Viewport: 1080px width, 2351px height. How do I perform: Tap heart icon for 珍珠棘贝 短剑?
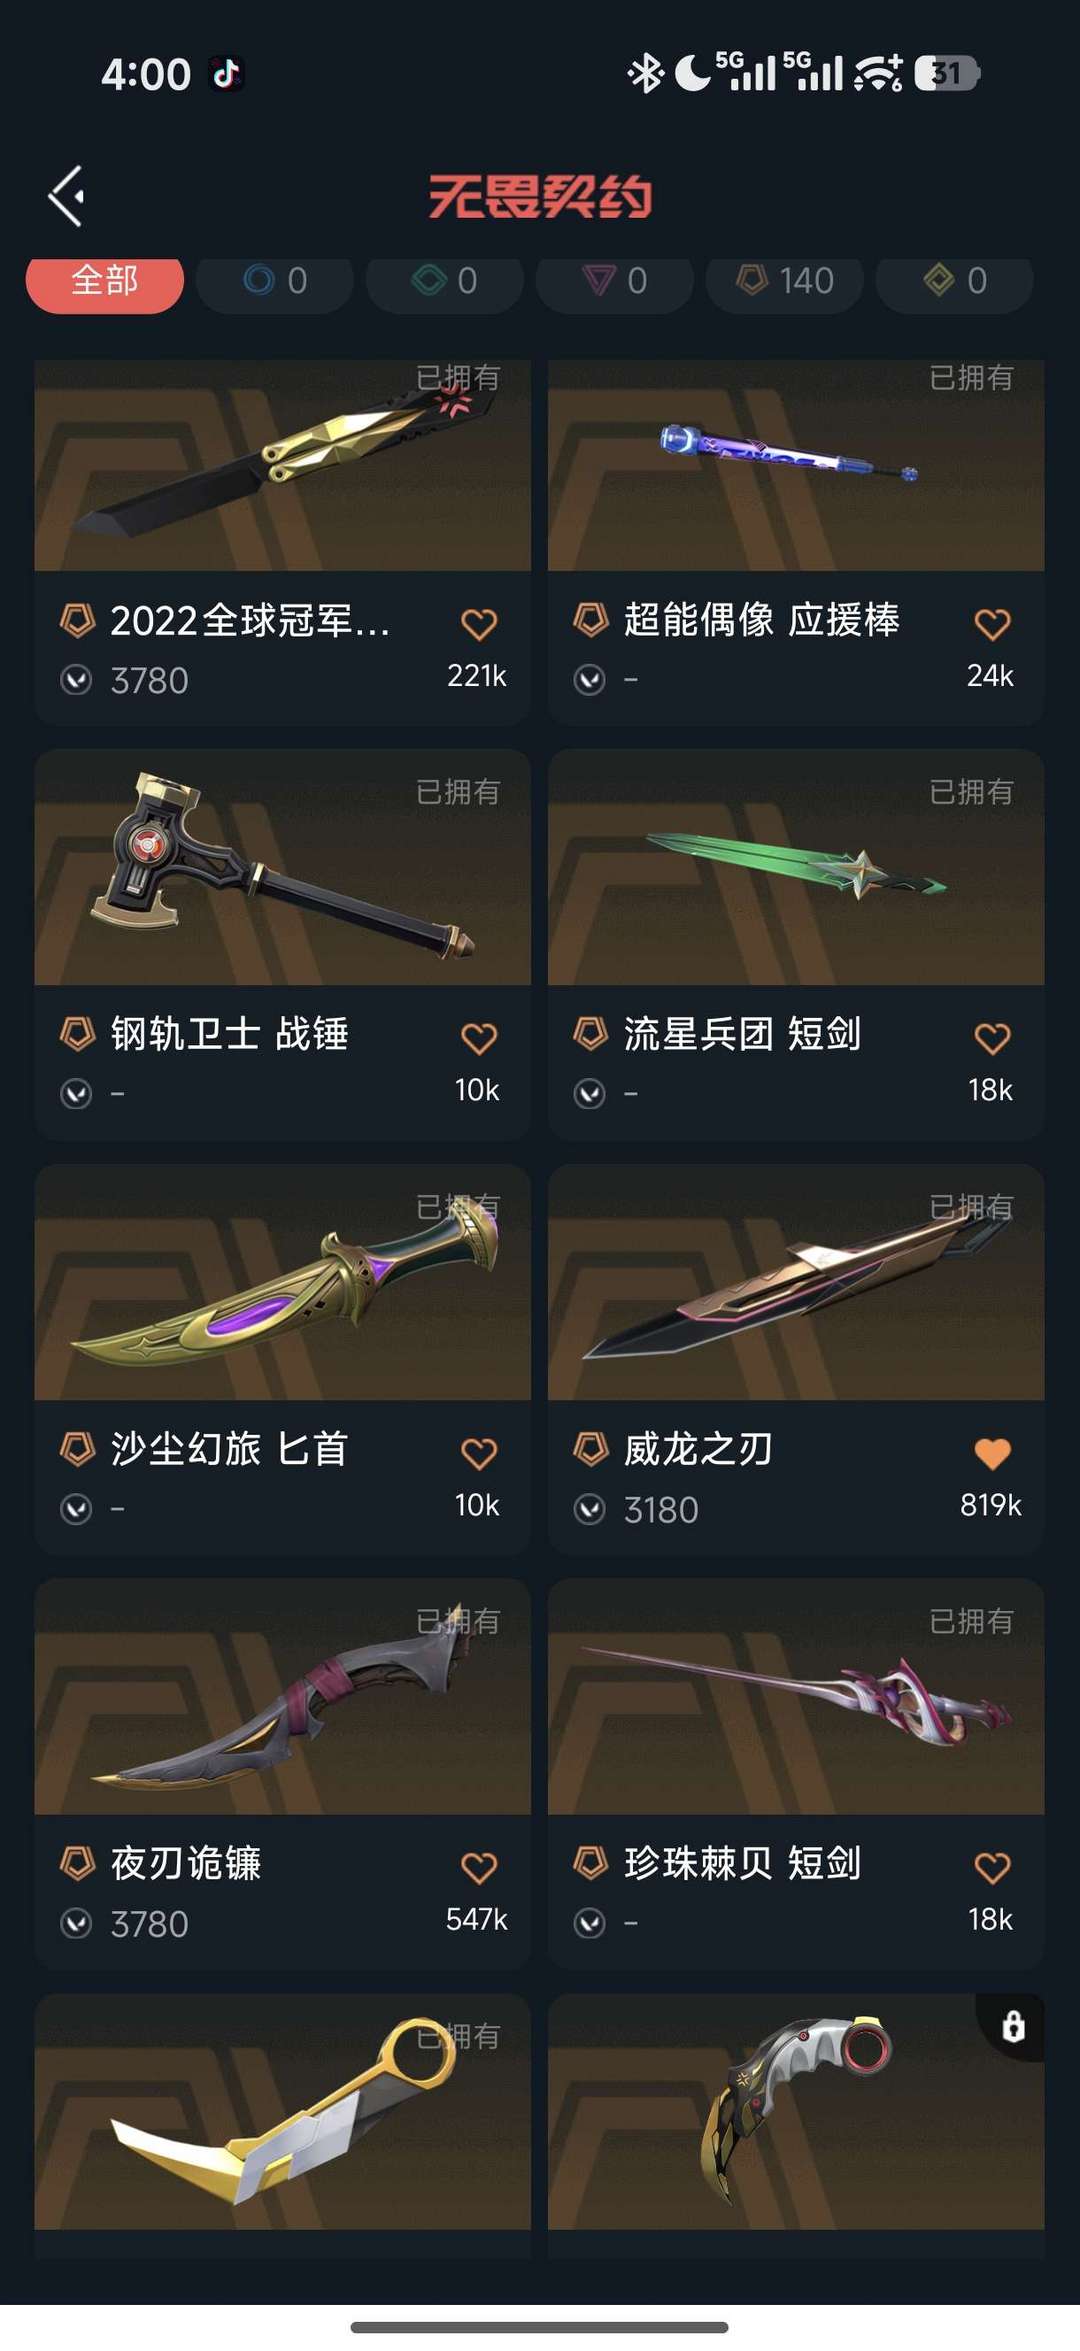point(992,1868)
